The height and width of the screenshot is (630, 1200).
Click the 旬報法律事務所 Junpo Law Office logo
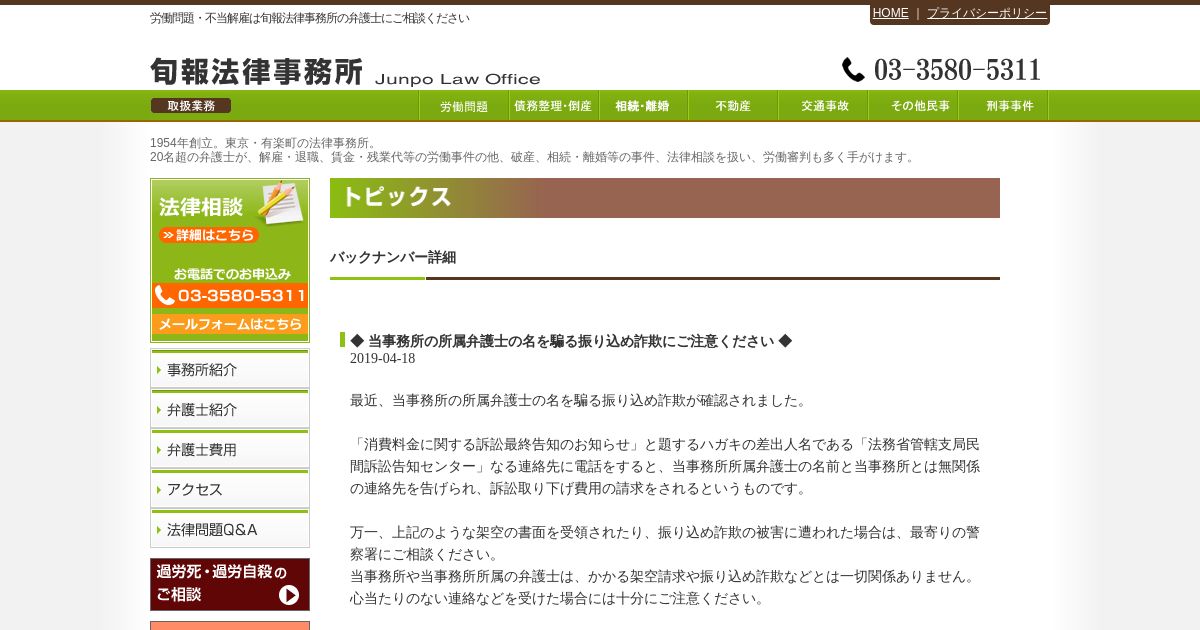[345, 72]
